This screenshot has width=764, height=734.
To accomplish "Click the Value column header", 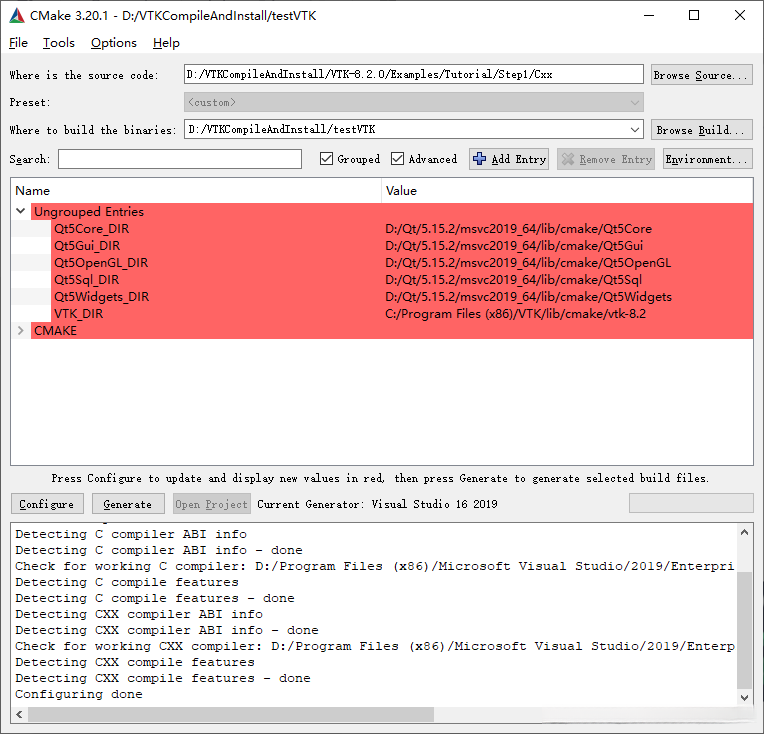I will point(567,191).
